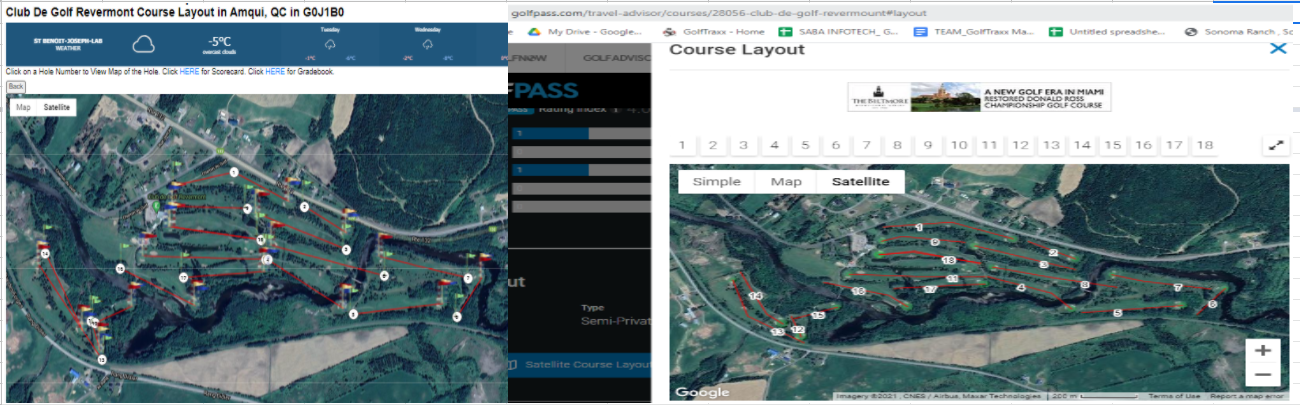Click the -5°C temperature reading
This screenshot has width=1300, height=405.
(x=219, y=41)
